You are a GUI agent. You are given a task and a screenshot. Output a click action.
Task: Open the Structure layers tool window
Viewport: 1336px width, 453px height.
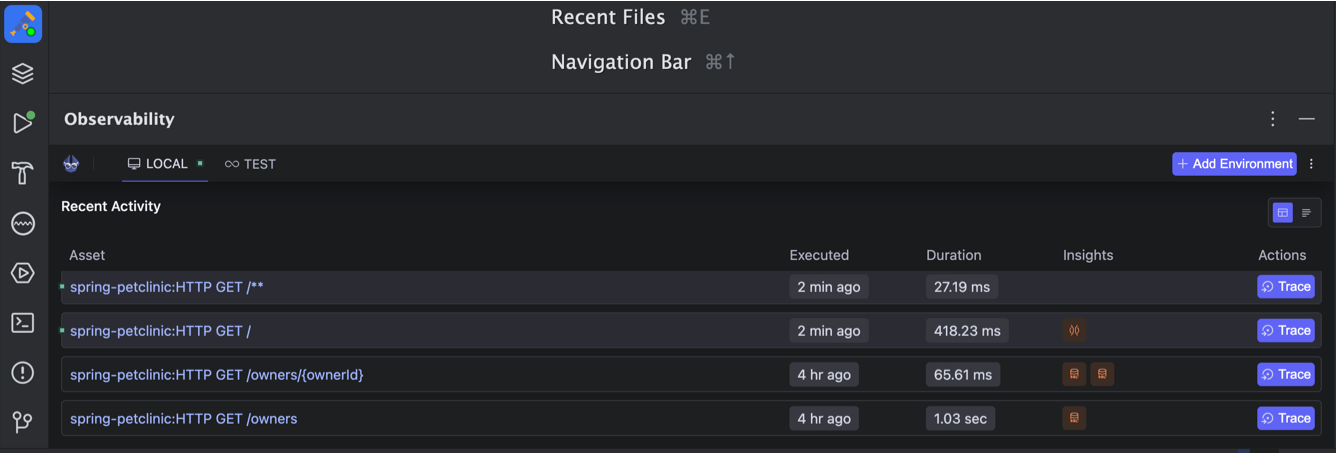(x=23, y=74)
